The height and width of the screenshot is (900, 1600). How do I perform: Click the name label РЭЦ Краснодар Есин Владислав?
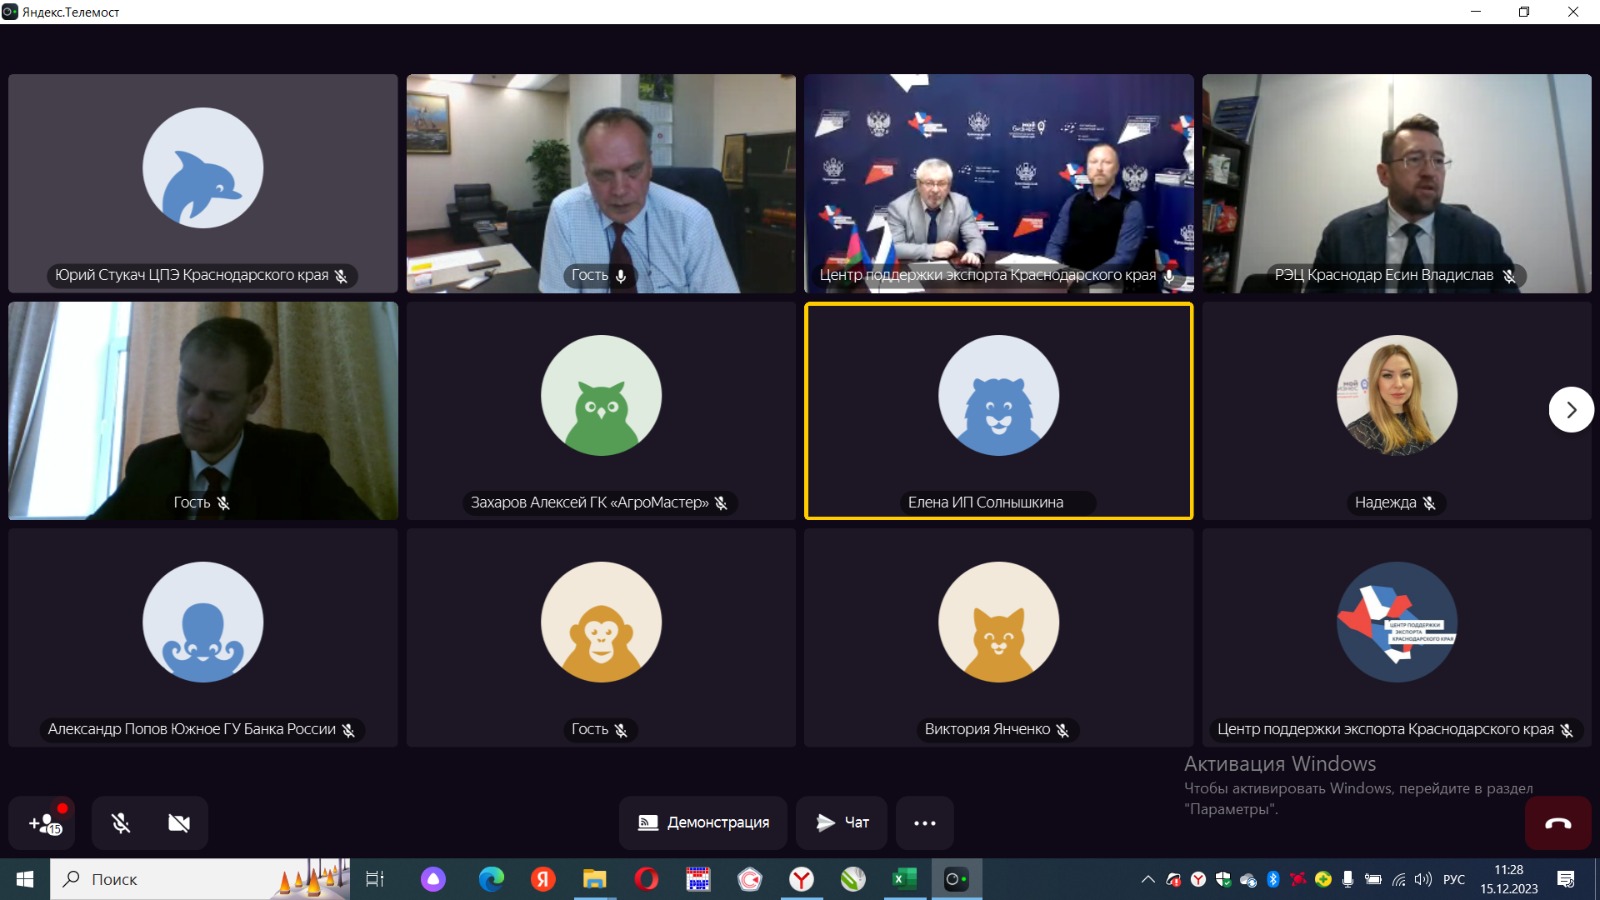[x=1384, y=275]
